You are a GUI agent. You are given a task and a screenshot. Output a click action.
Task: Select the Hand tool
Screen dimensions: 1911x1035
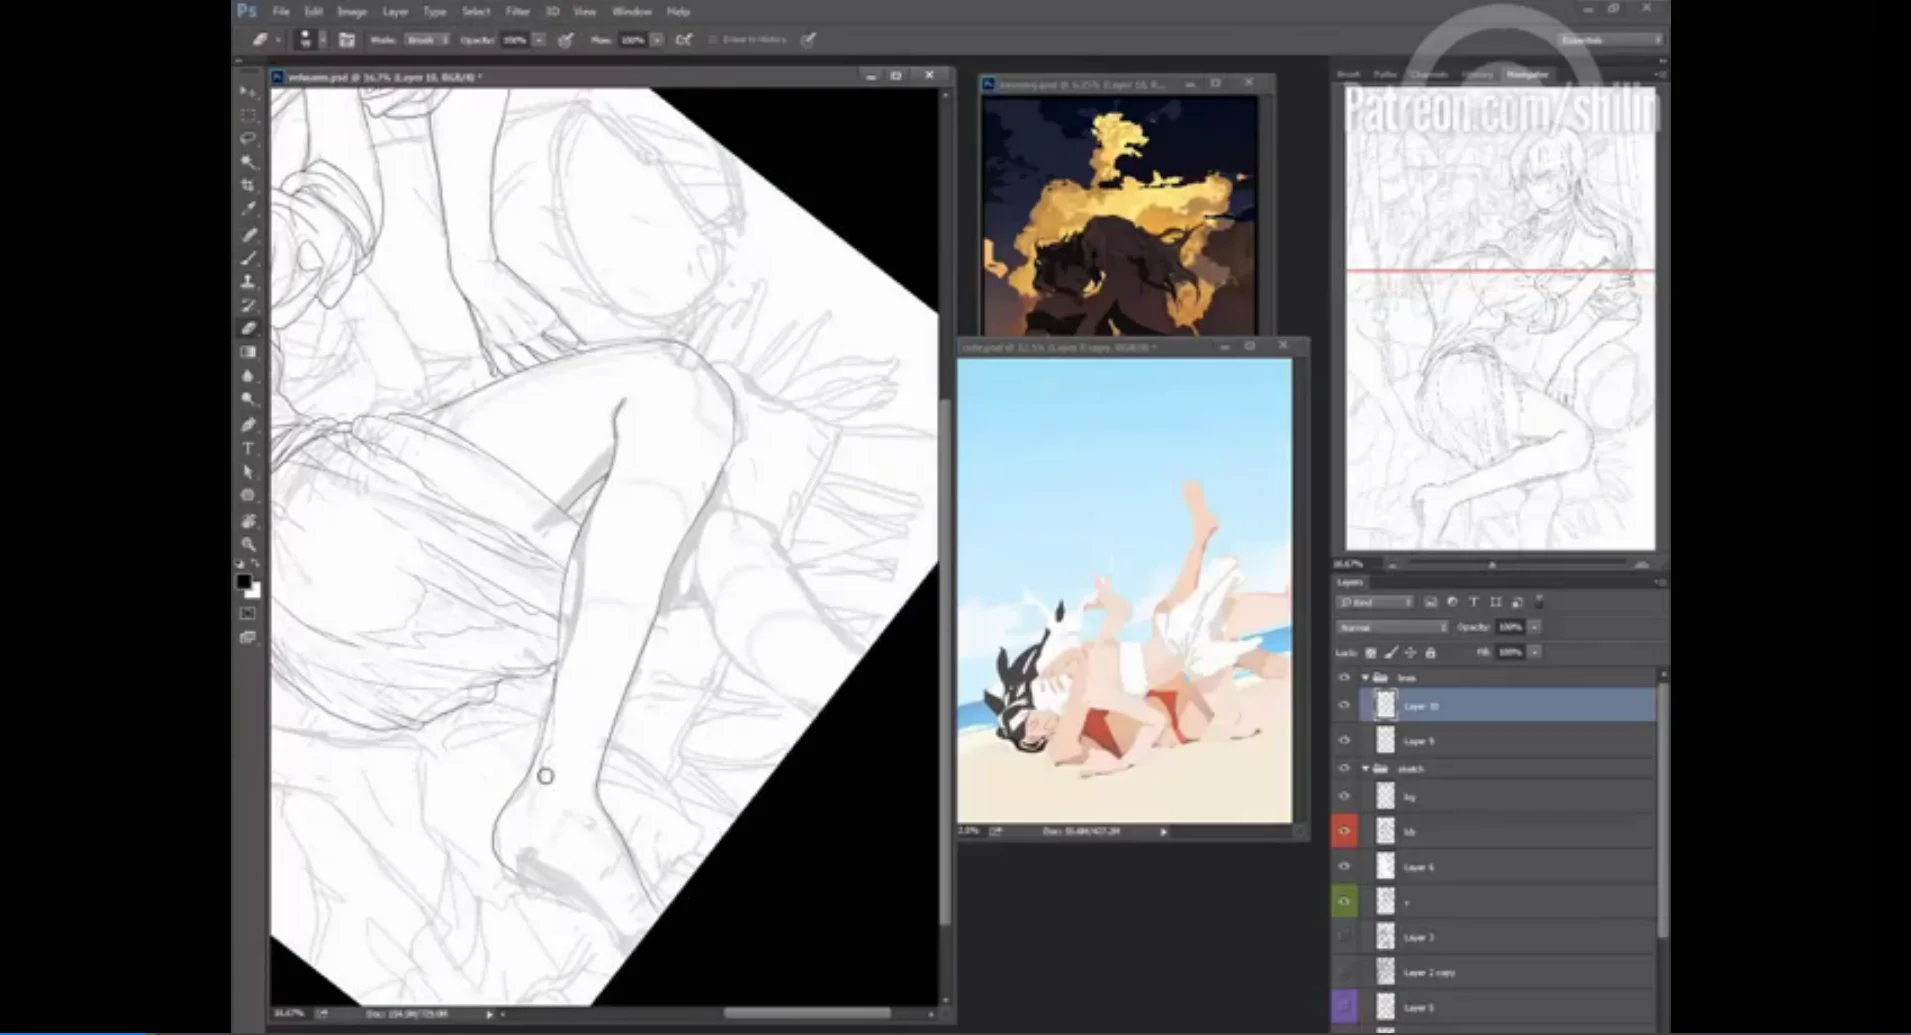tap(248, 521)
